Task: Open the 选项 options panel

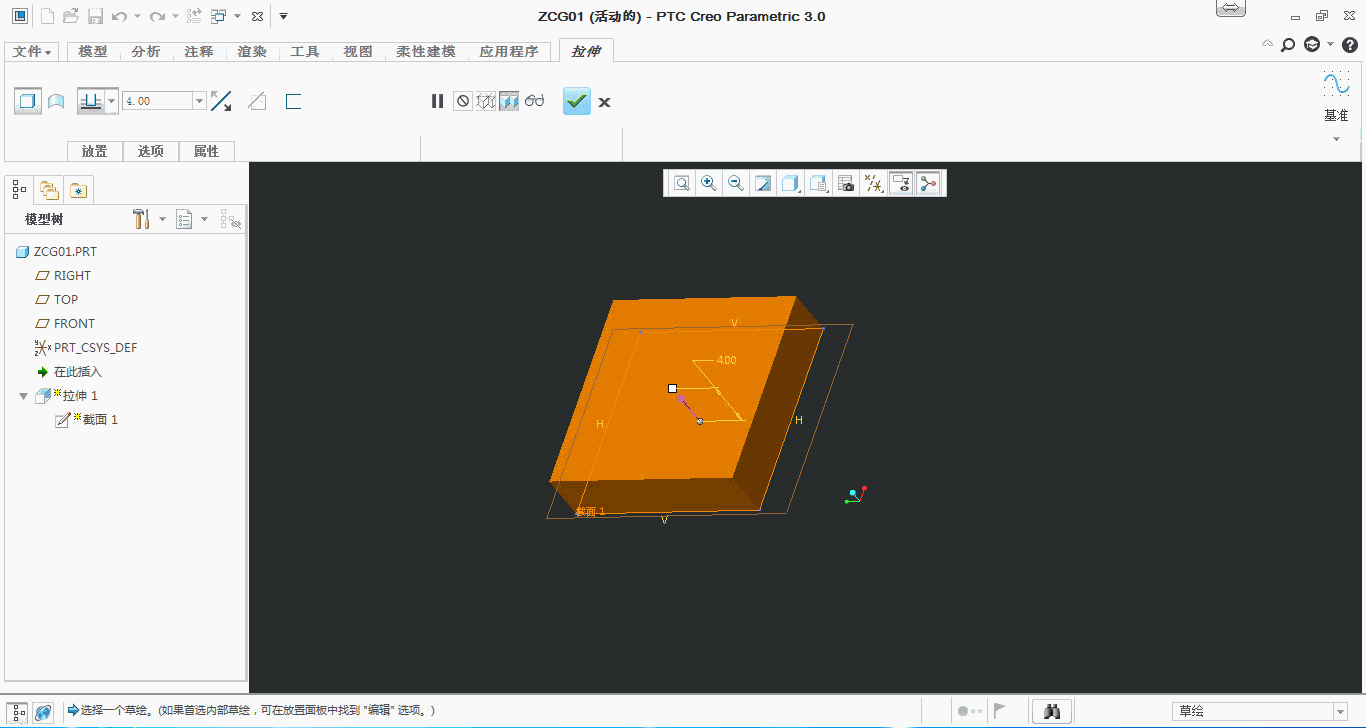Action: coord(151,151)
